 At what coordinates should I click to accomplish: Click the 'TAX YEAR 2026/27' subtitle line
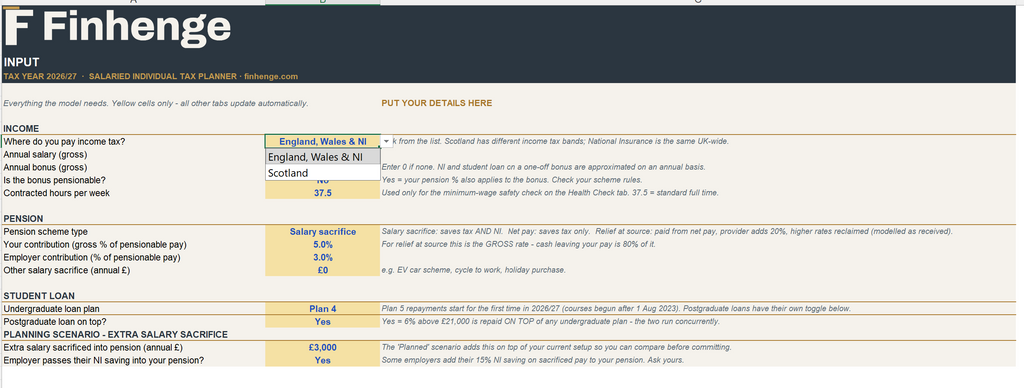[x=150, y=76]
